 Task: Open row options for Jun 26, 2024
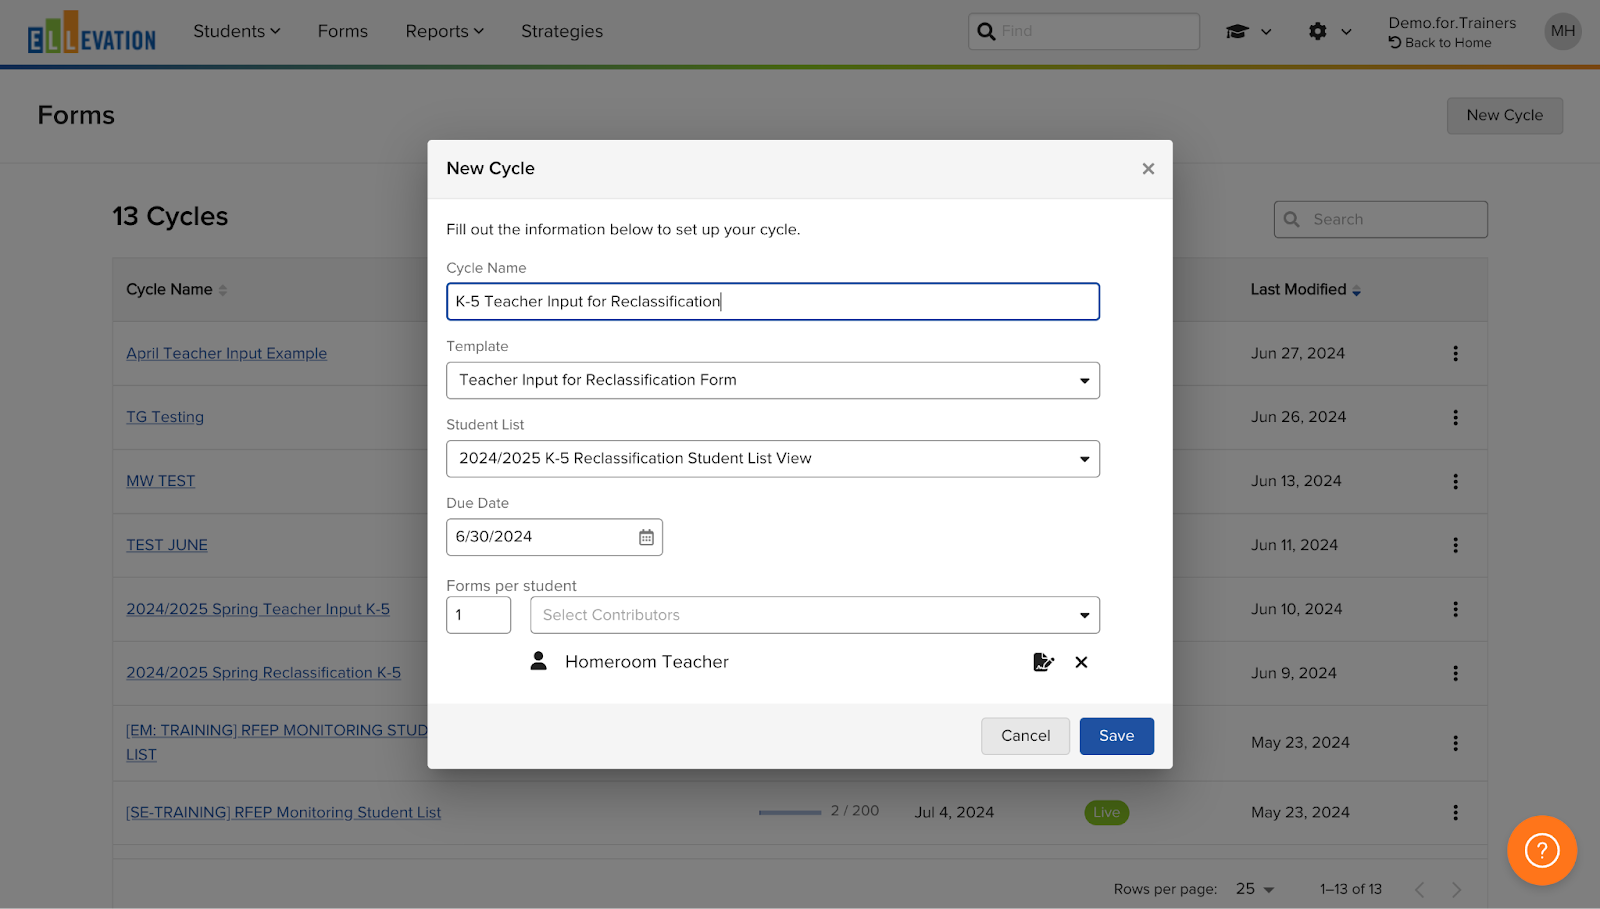(x=1455, y=417)
